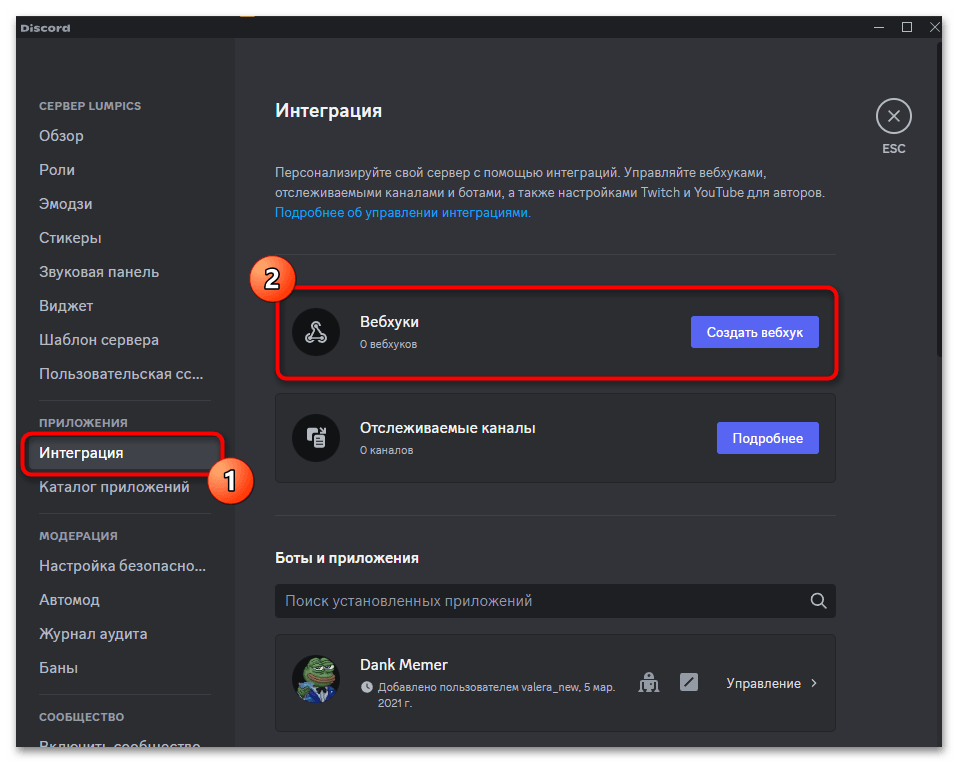Click the Dank Memer avatar
Viewport: 958px width, 763px height.
[316, 679]
